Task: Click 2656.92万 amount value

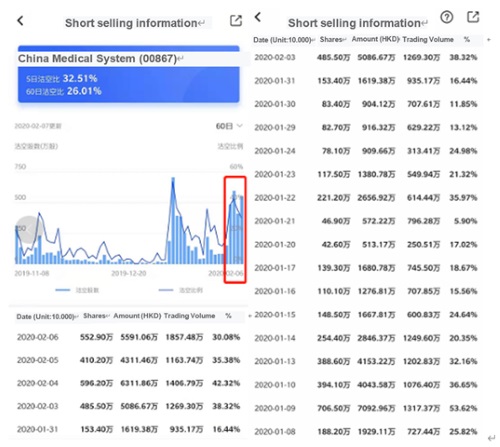Action: (376, 198)
